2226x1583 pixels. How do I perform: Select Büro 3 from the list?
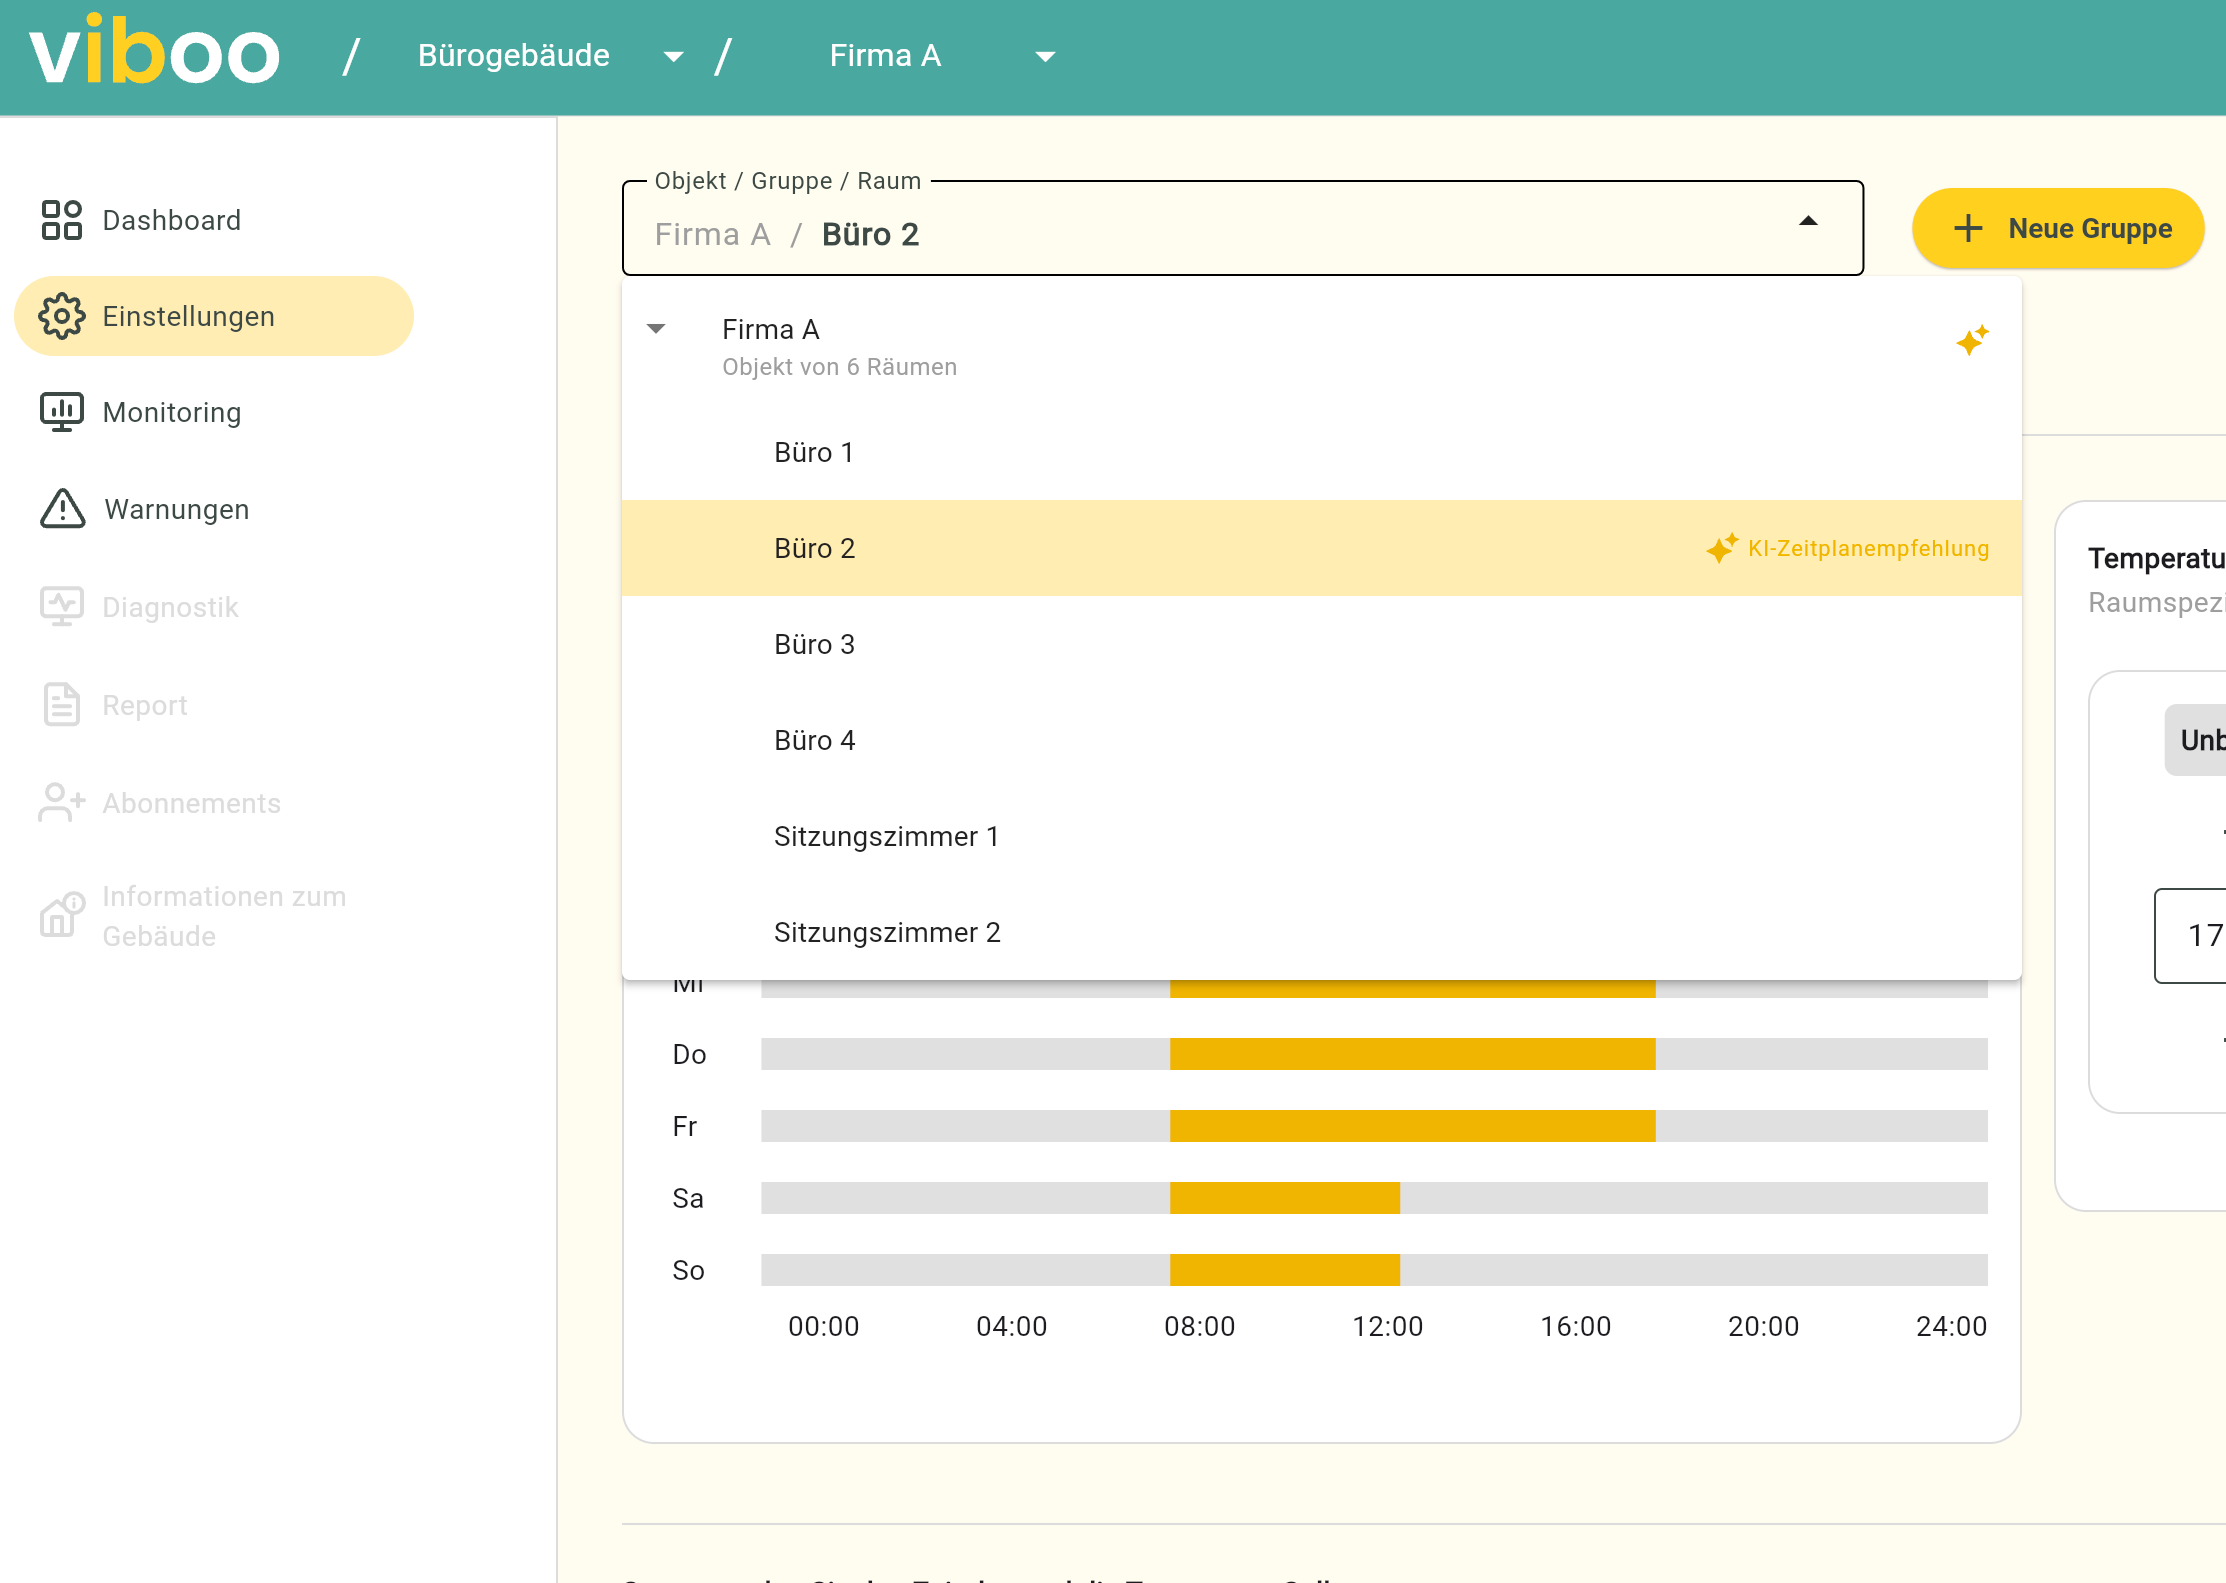[x=814, y=644]
